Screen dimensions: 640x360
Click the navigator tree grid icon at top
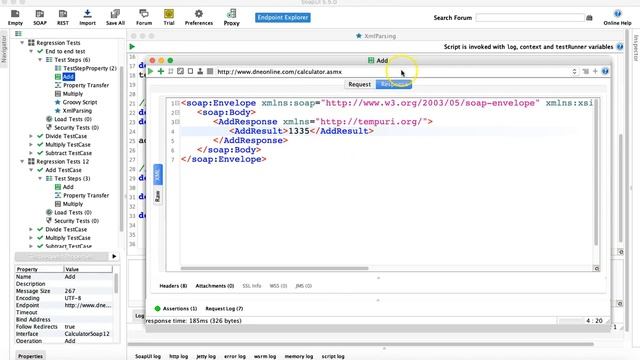click(18, 34)
